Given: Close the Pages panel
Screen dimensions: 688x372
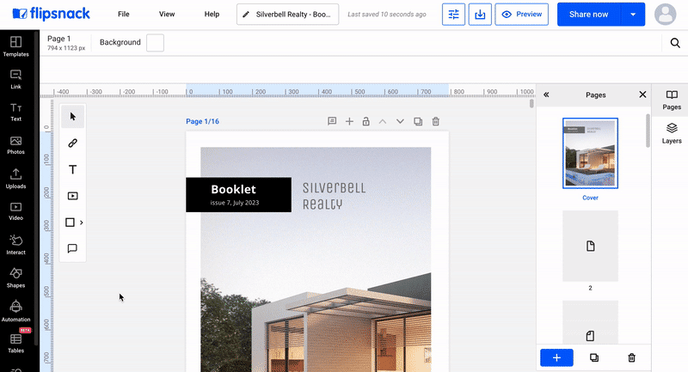Looking at the screenshot, I should click(x=642, y=94).
